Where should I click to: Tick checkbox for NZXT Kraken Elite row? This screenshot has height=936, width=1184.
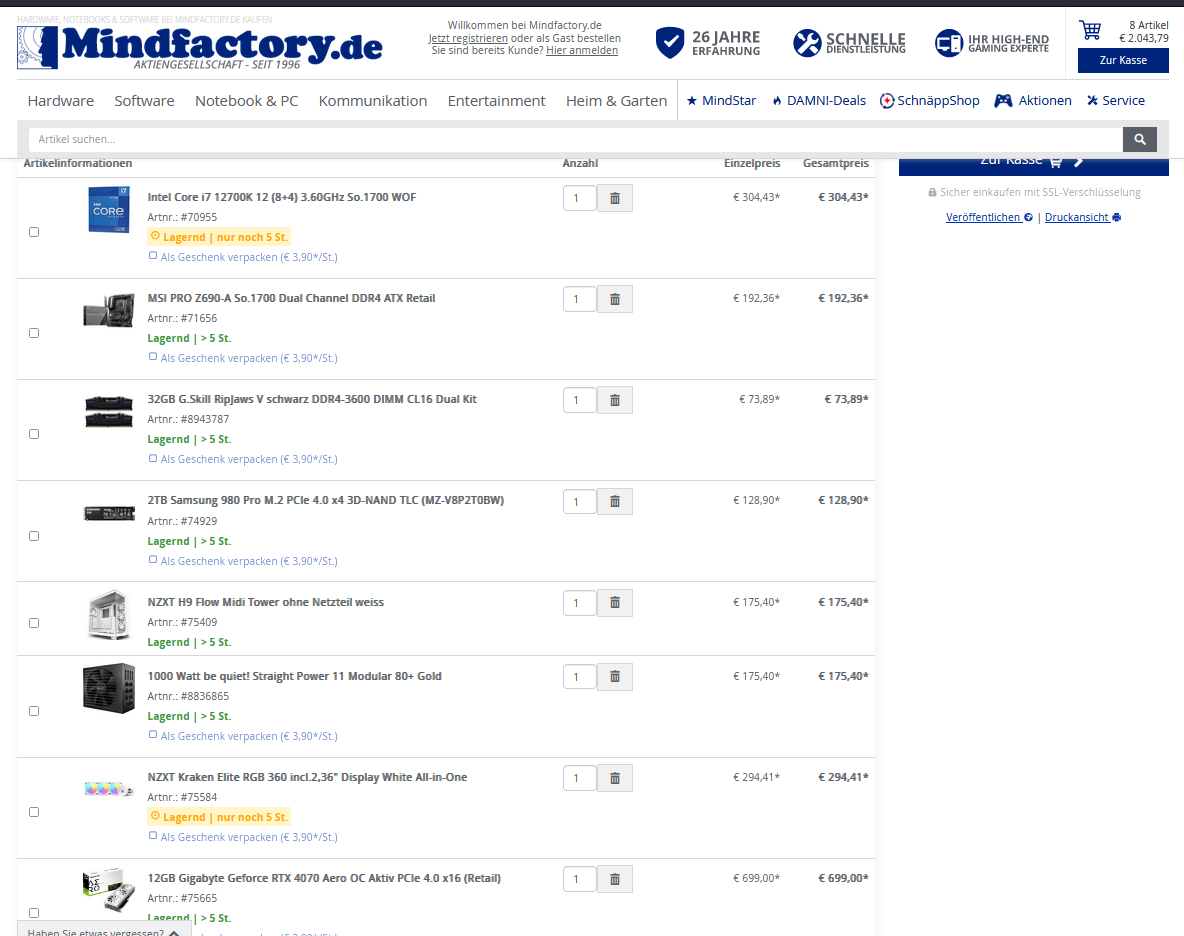click(x=34, y=812)
